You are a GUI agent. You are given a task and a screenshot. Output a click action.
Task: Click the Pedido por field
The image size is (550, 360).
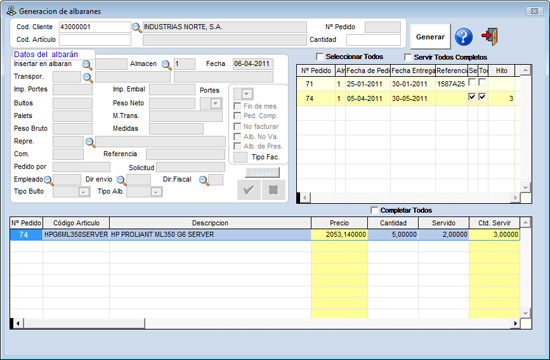81,167
